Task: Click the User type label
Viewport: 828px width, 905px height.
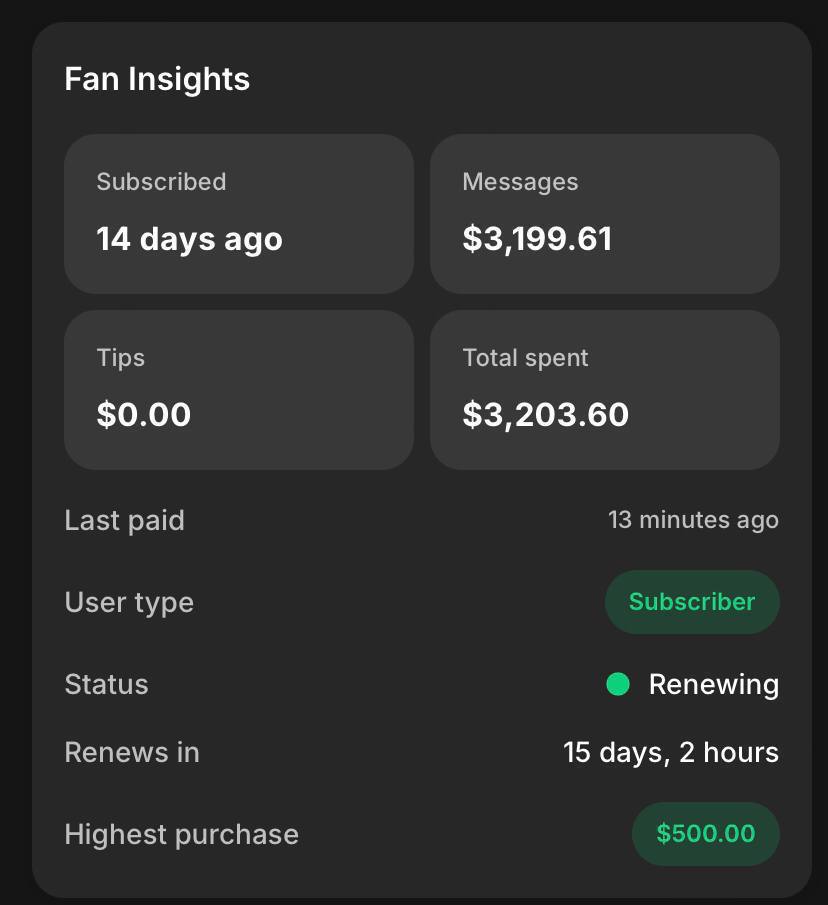Action: [x=129, y=602]
